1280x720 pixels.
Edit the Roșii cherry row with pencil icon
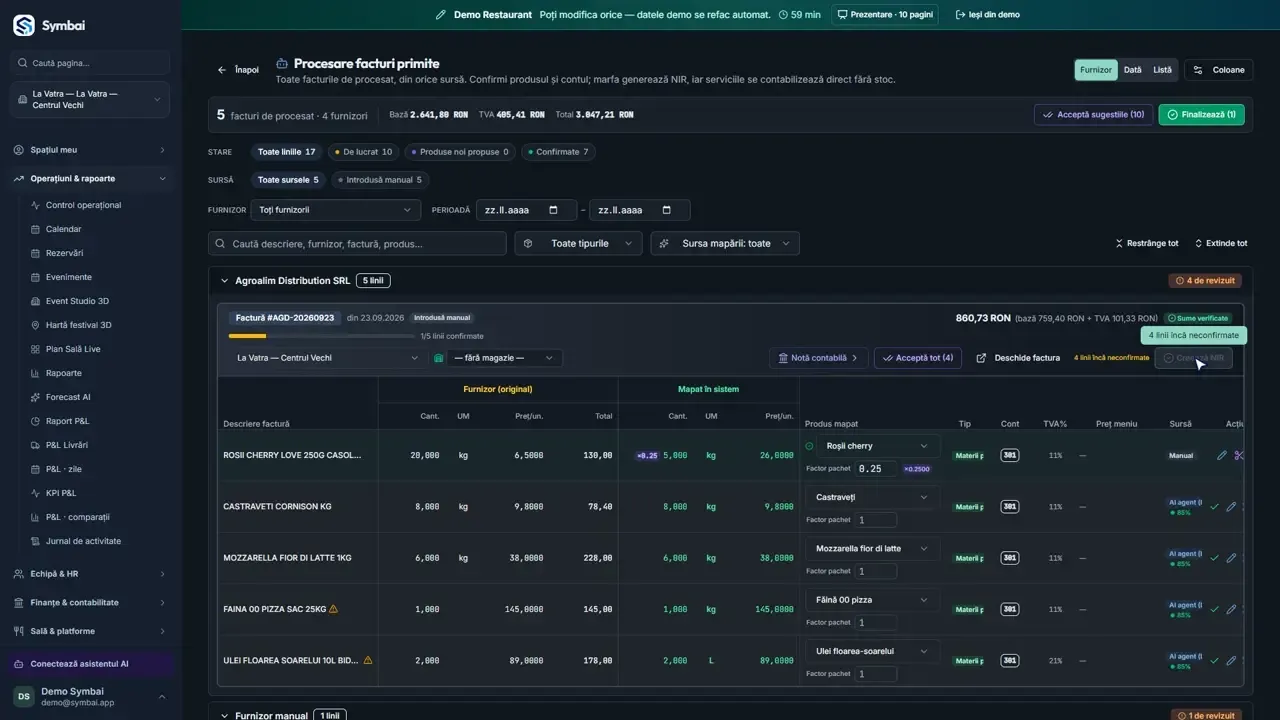(1222, 455)
